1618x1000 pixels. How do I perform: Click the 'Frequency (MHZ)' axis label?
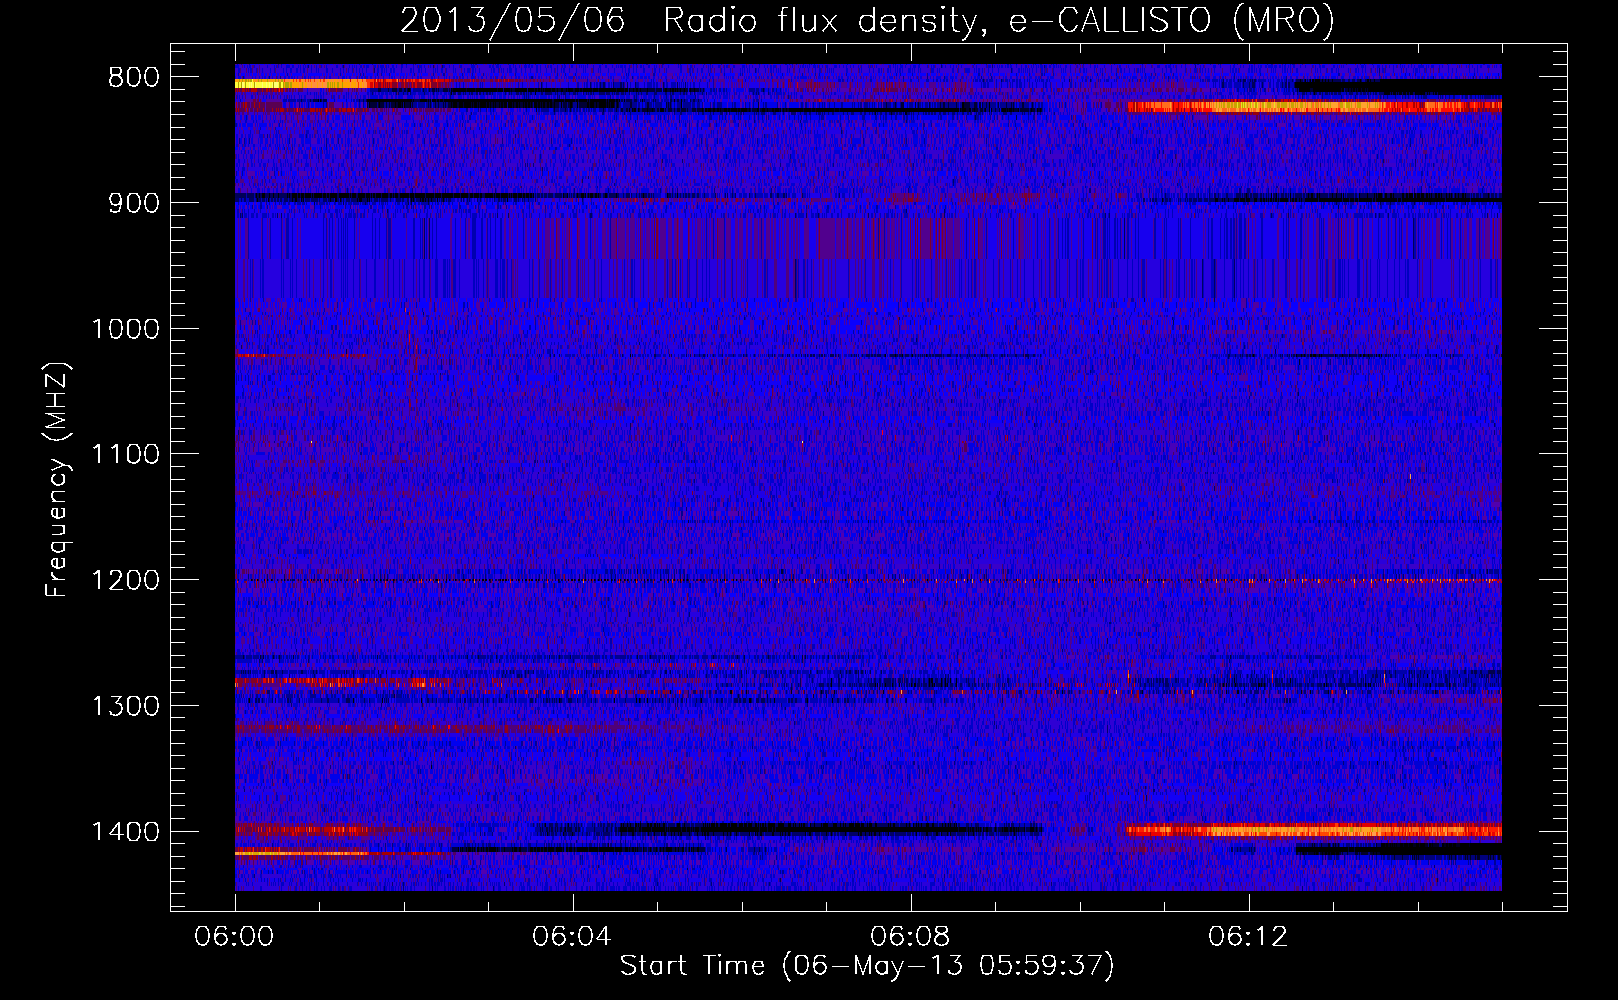58,480
